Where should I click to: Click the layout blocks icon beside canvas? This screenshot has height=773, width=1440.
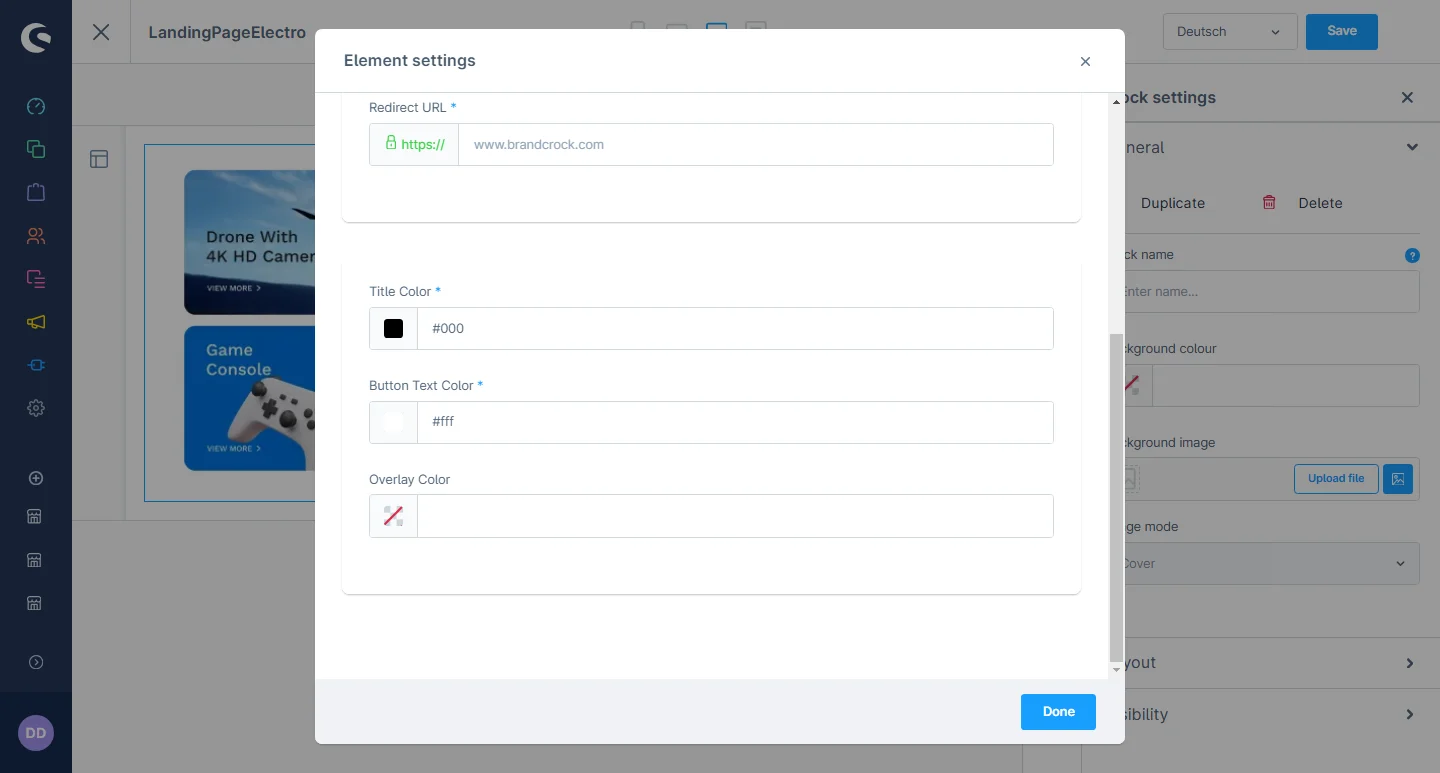[x=99, y=159]
